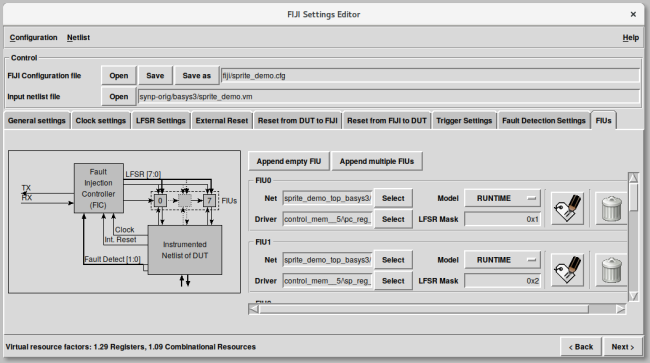
Task: Click Open for FIJI Configuration file
Action: click(x=119, y=76)
